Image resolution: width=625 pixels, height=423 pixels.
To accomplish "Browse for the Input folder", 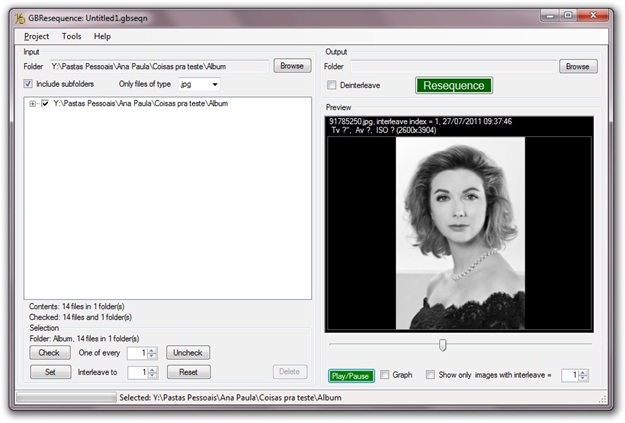I will click(292, 66).
